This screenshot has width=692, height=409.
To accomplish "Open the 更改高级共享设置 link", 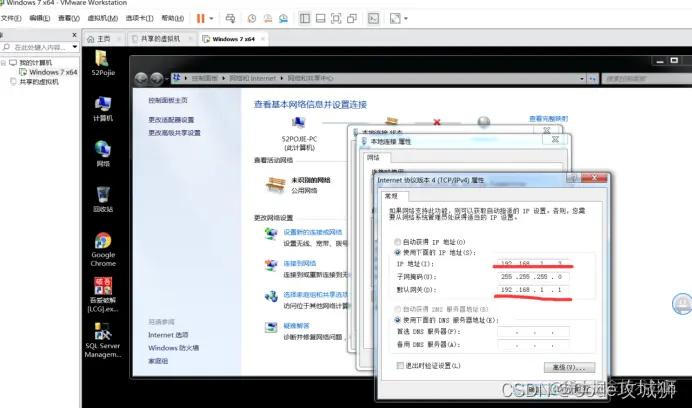I will click(x=174, y=133).
